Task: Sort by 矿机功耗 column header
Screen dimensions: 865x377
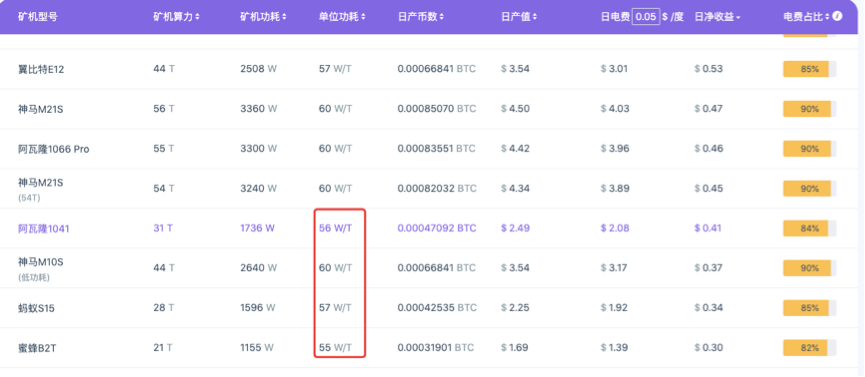Action: pyautogui.click(x=263, y=17)
